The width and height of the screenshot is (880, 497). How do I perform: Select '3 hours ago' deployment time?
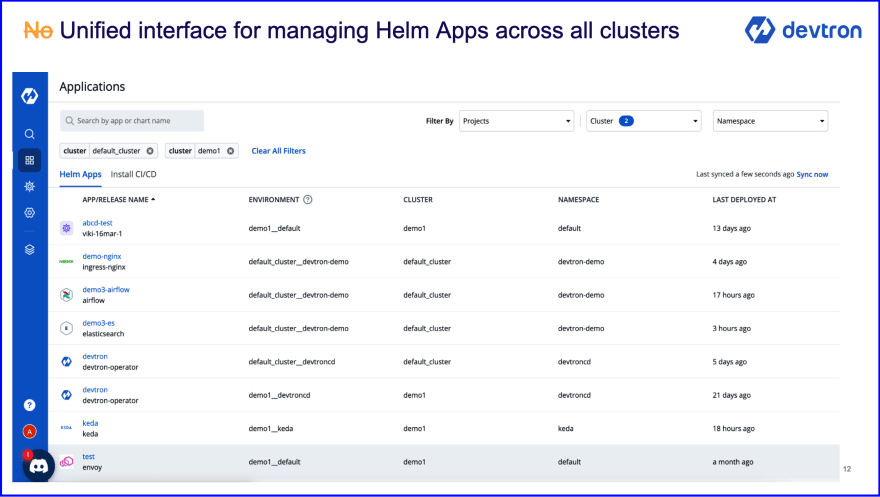coord(731,329)
